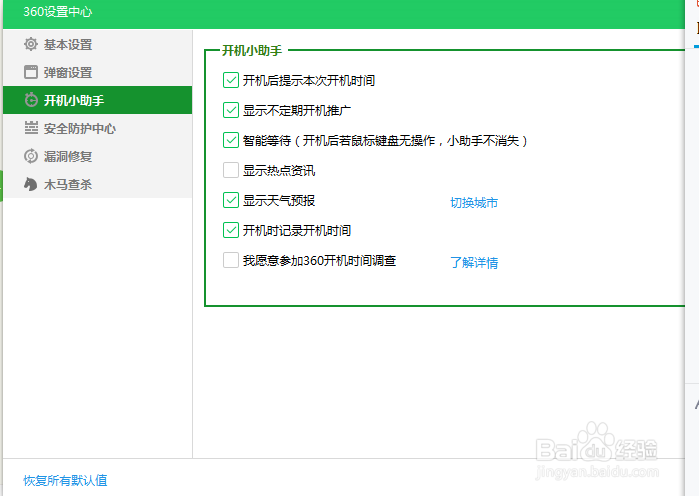Screen dimensions: 699x496
Task: Open the 了解详情 link
Action: point(474,262)
